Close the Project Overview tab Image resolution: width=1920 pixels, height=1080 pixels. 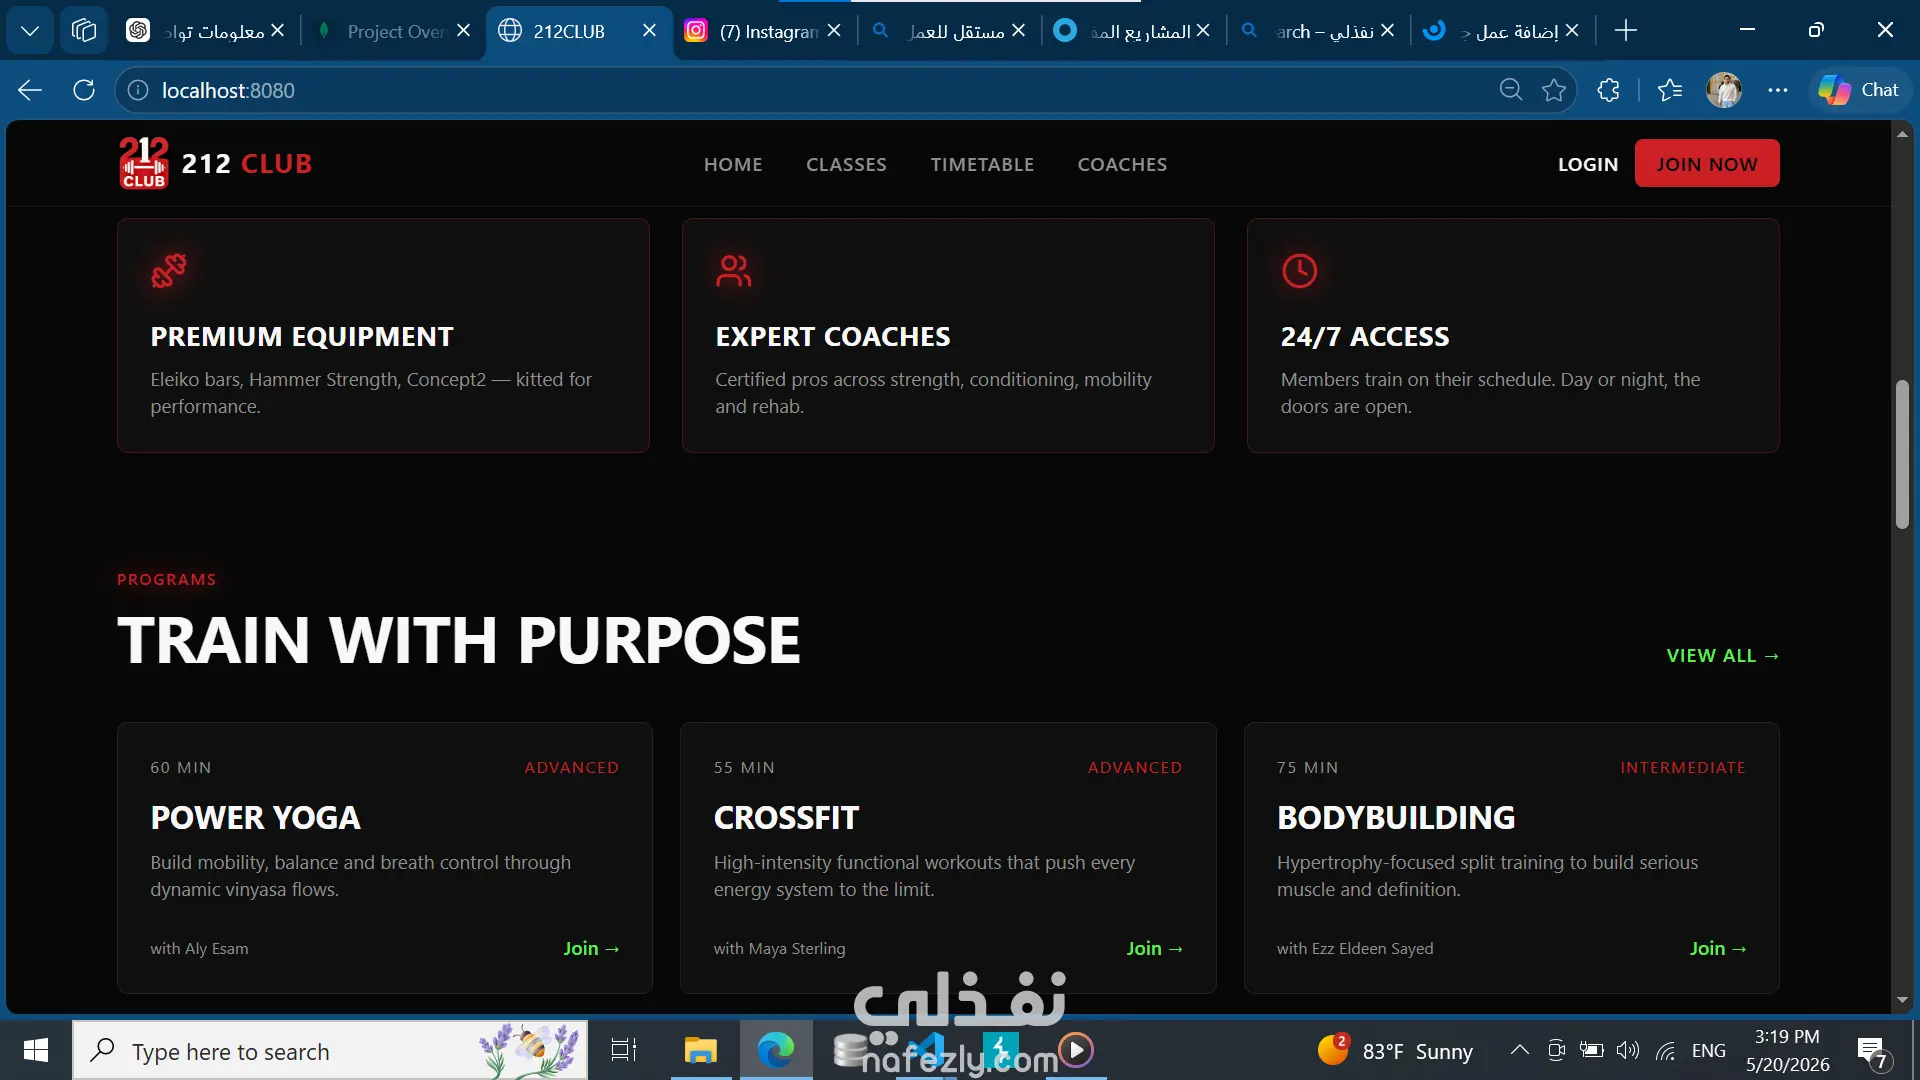click(x=463, y=31)
